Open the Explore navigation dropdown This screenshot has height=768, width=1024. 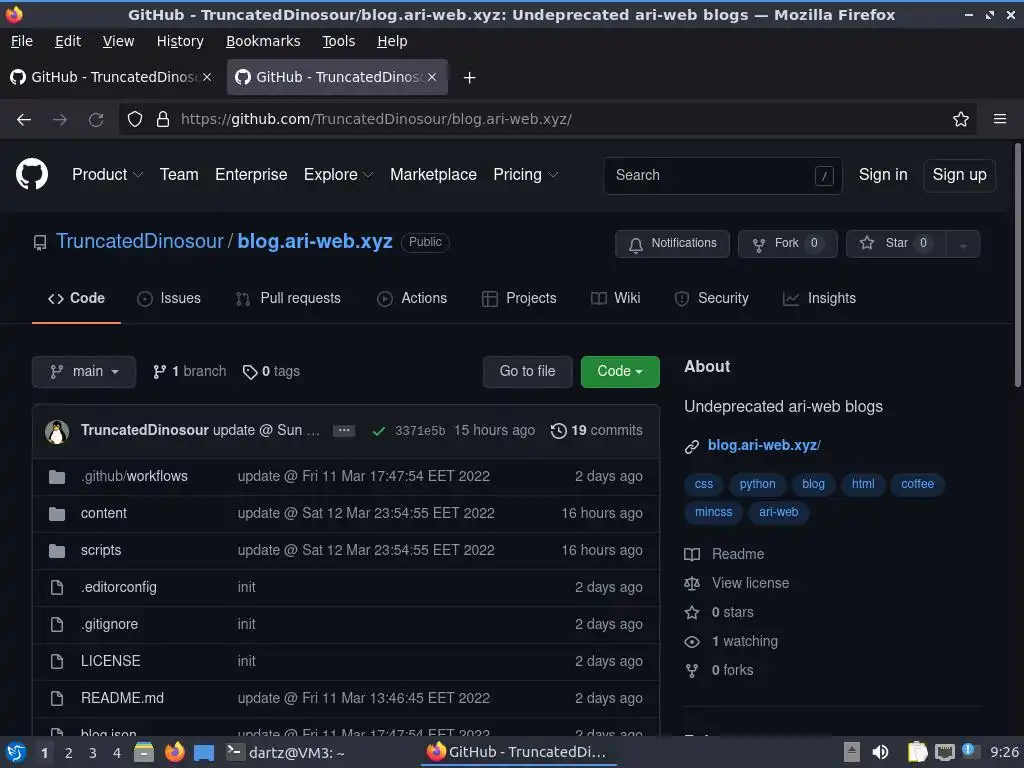[338, 174]
